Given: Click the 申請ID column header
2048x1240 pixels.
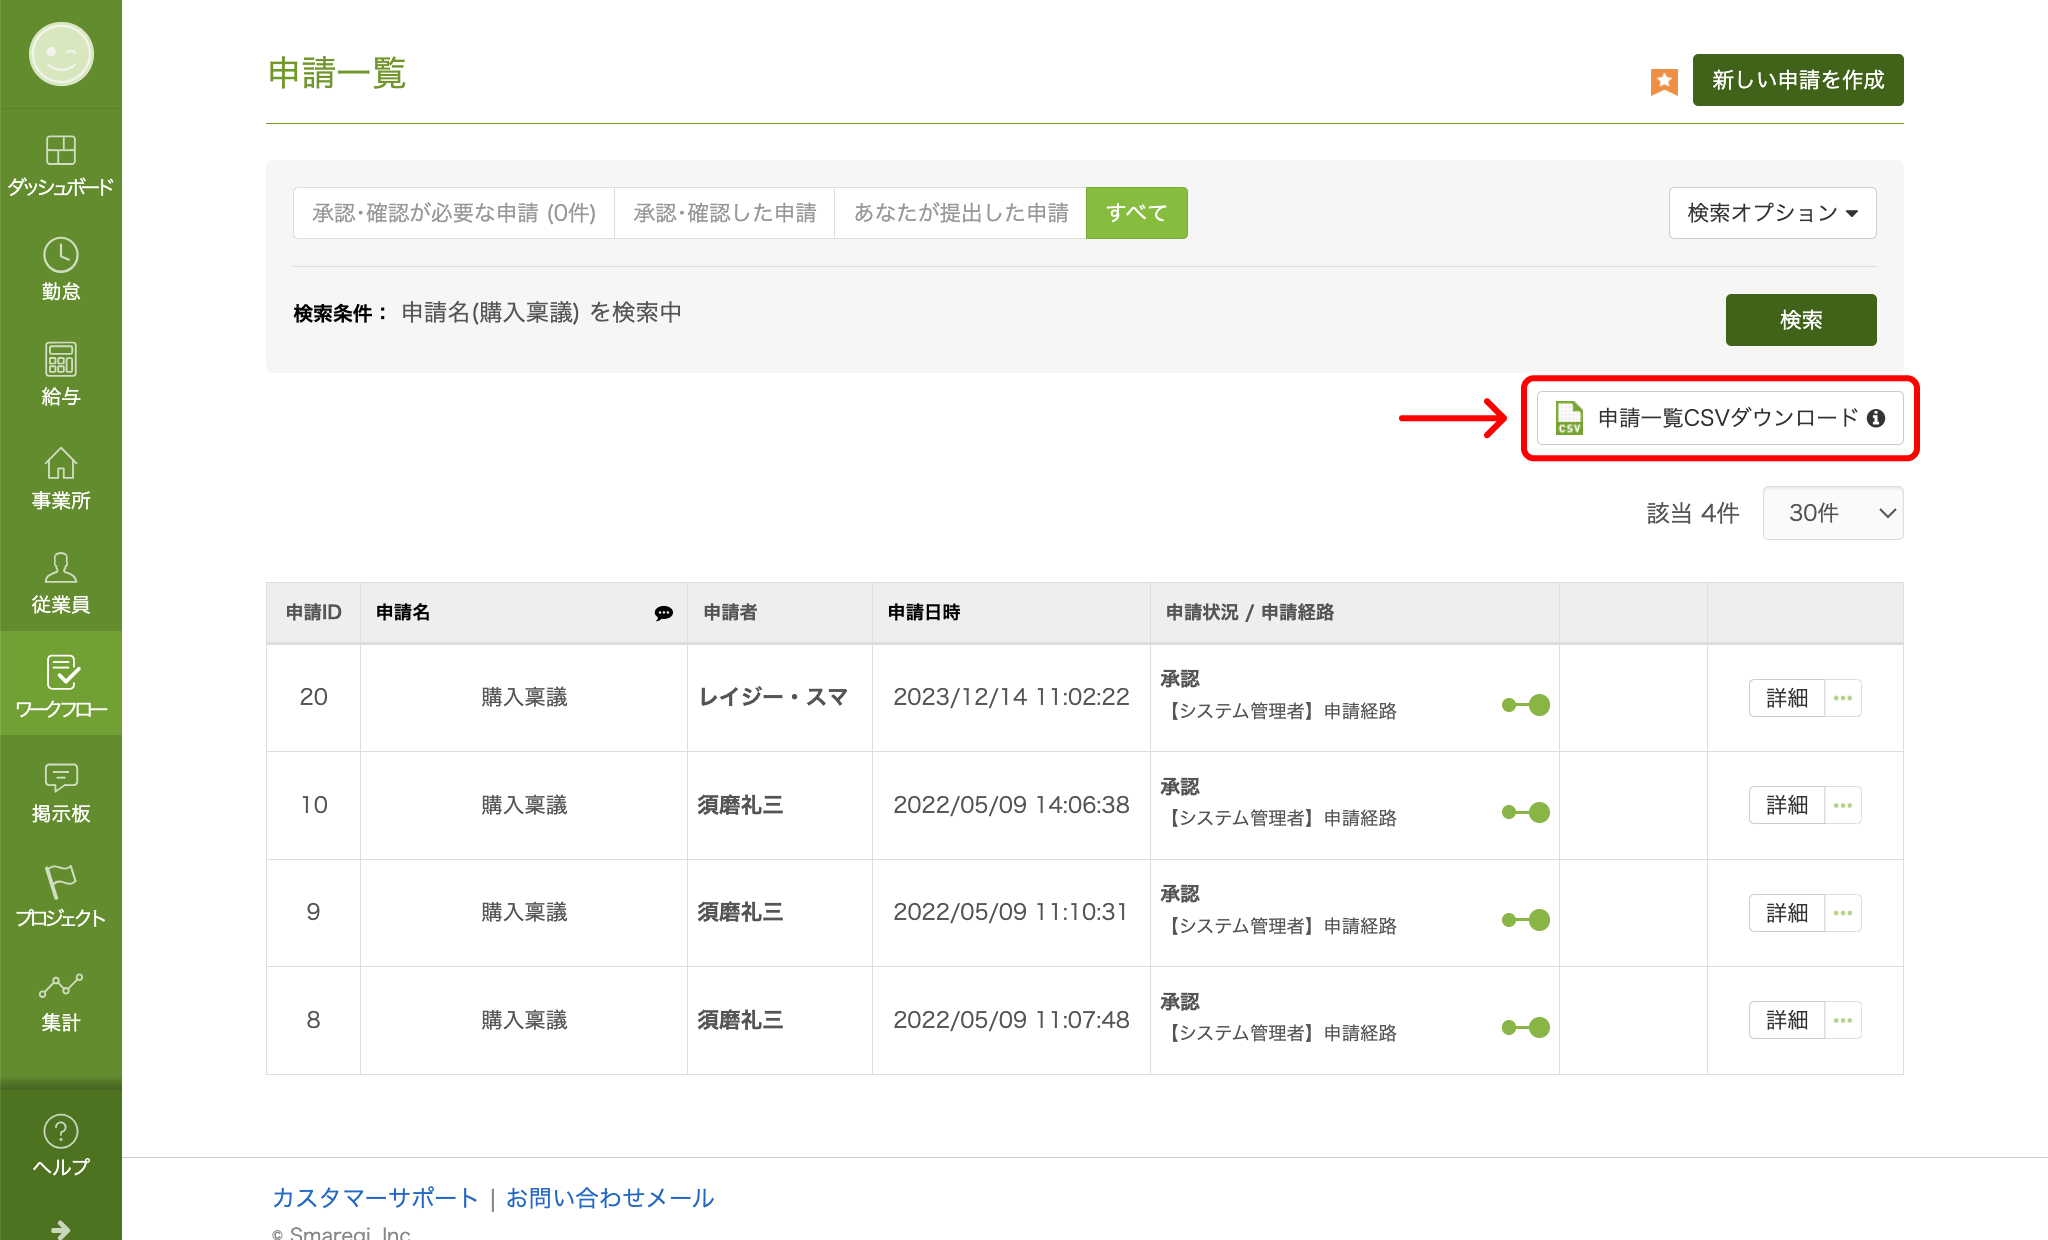Looking at the screenshot, I should [313, 612].
